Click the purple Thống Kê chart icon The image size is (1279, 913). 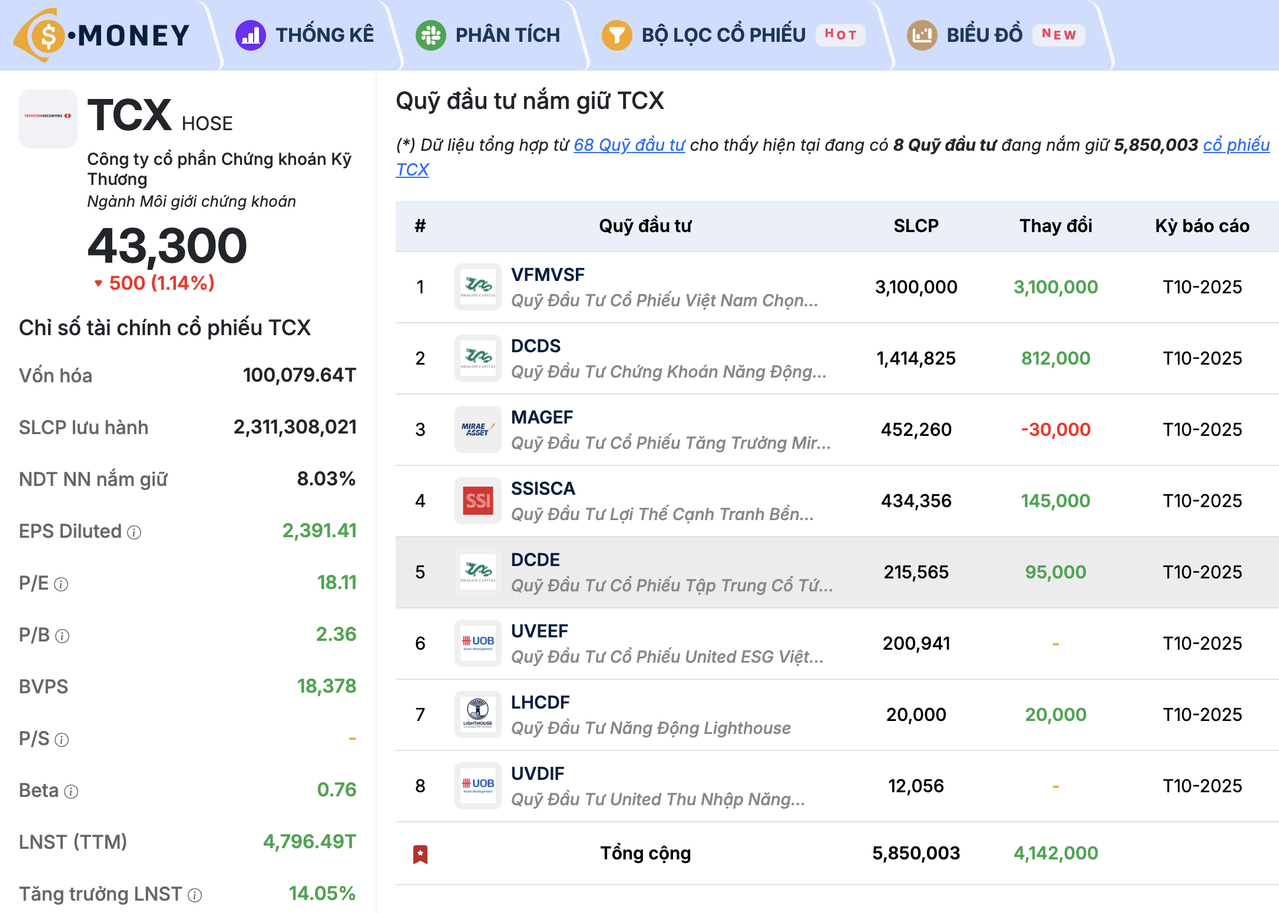(250, 35)
